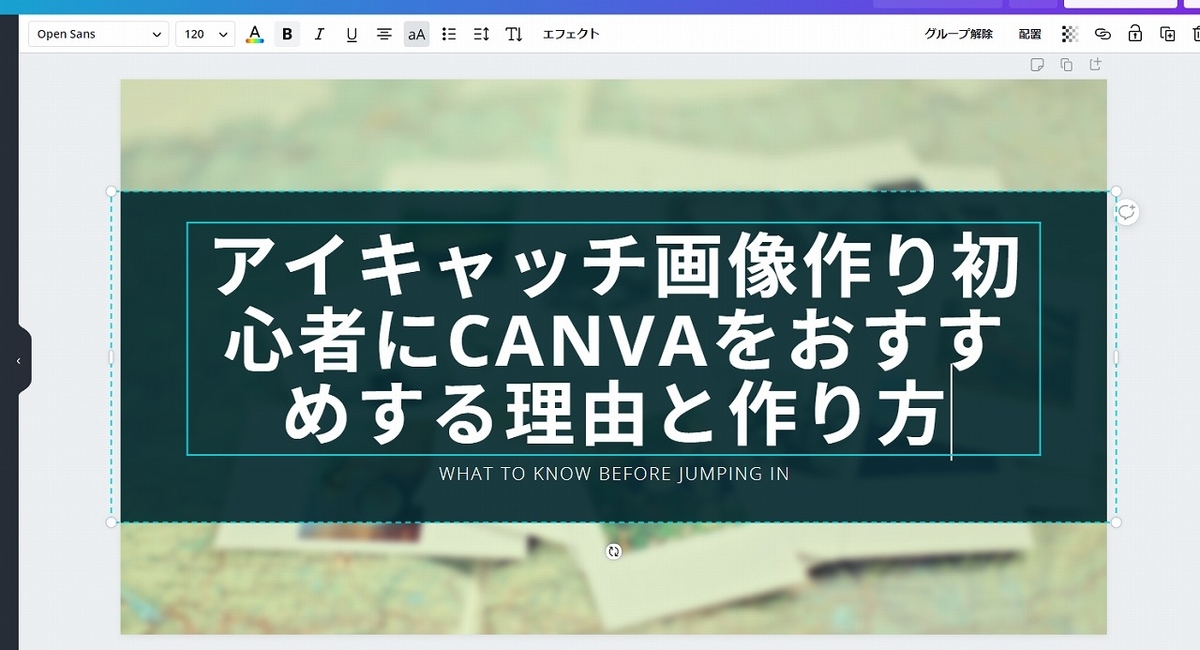Toggle italic formatting

coord(319,34)
